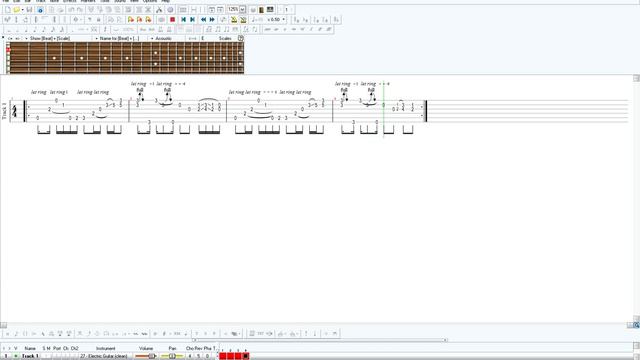Click the second orange play marker icon
This screenshot has width=640, height=360.
[x=140, y=20]
